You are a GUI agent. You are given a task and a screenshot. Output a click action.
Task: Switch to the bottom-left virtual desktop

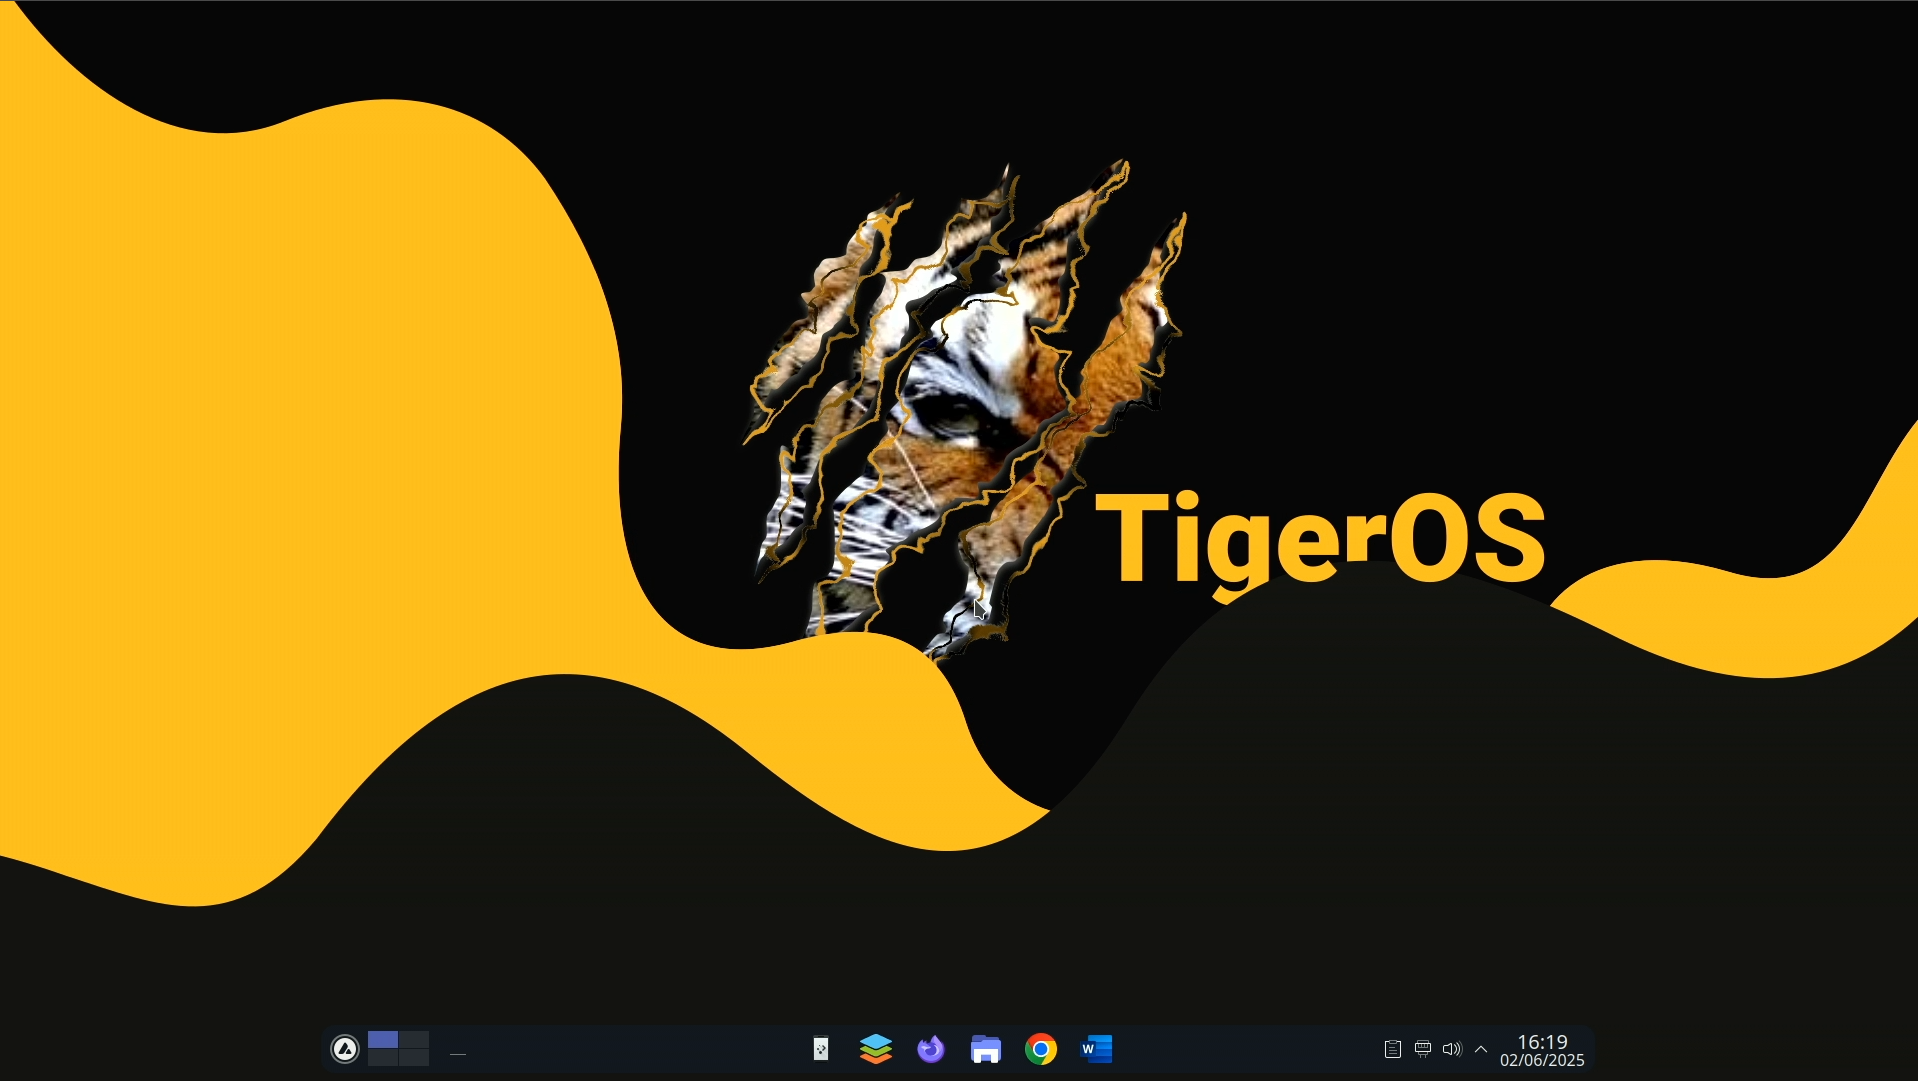[x=384, y=1060]
